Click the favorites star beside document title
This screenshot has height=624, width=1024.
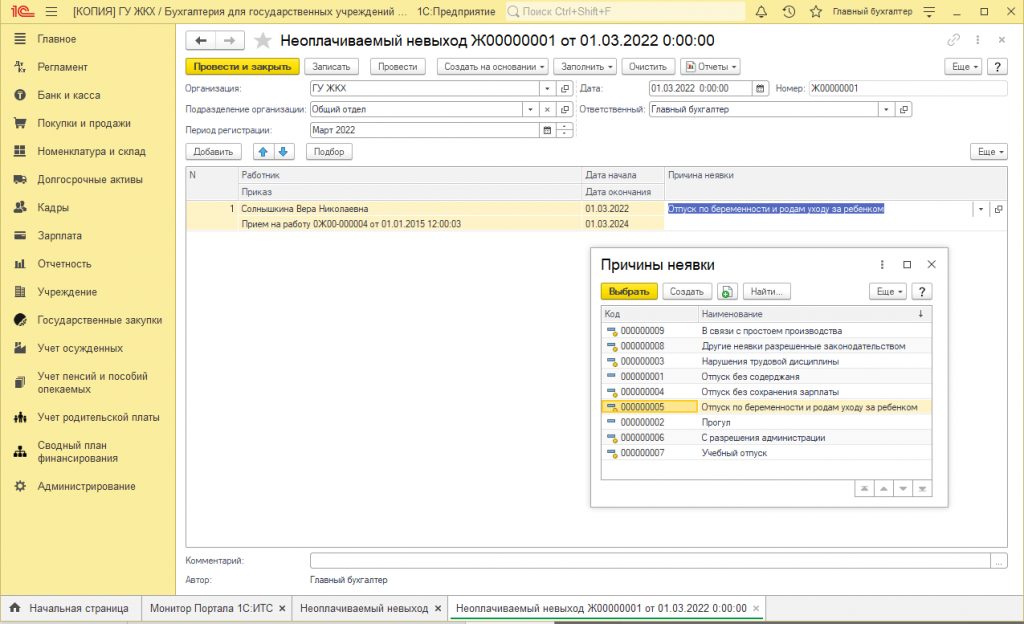tap(263, 40)
